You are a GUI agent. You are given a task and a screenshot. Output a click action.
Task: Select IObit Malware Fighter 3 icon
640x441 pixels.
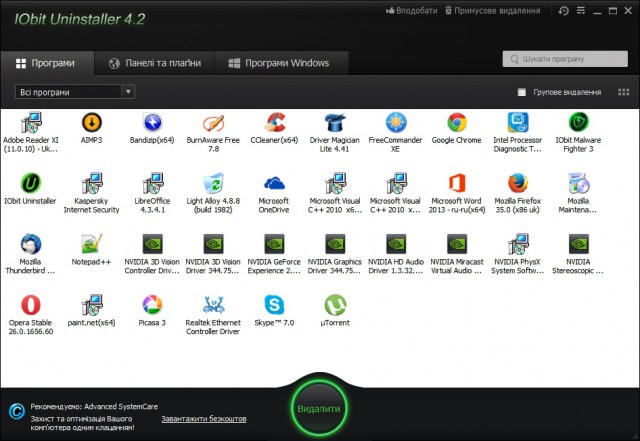pos(578,122)
